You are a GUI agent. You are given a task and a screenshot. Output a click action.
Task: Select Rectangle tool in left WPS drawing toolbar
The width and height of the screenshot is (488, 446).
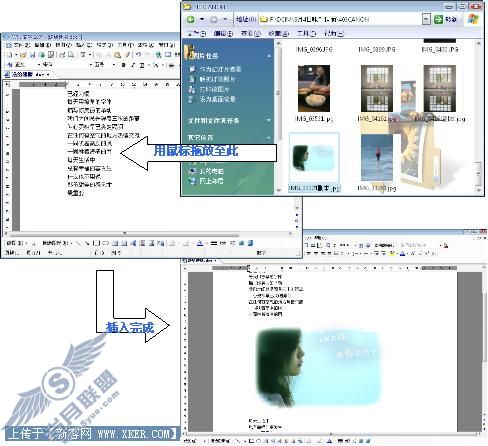(x=97, y=243)
